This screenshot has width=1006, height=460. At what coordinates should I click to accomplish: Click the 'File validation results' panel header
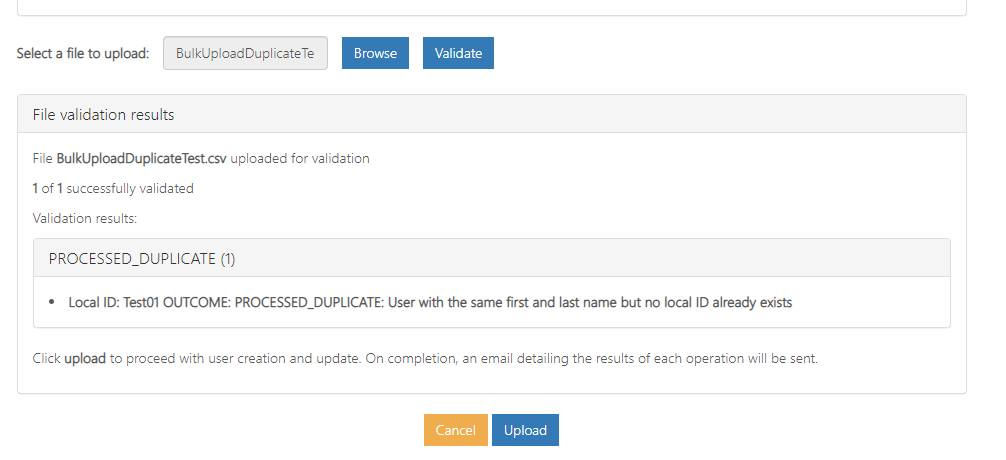(491, 114)
